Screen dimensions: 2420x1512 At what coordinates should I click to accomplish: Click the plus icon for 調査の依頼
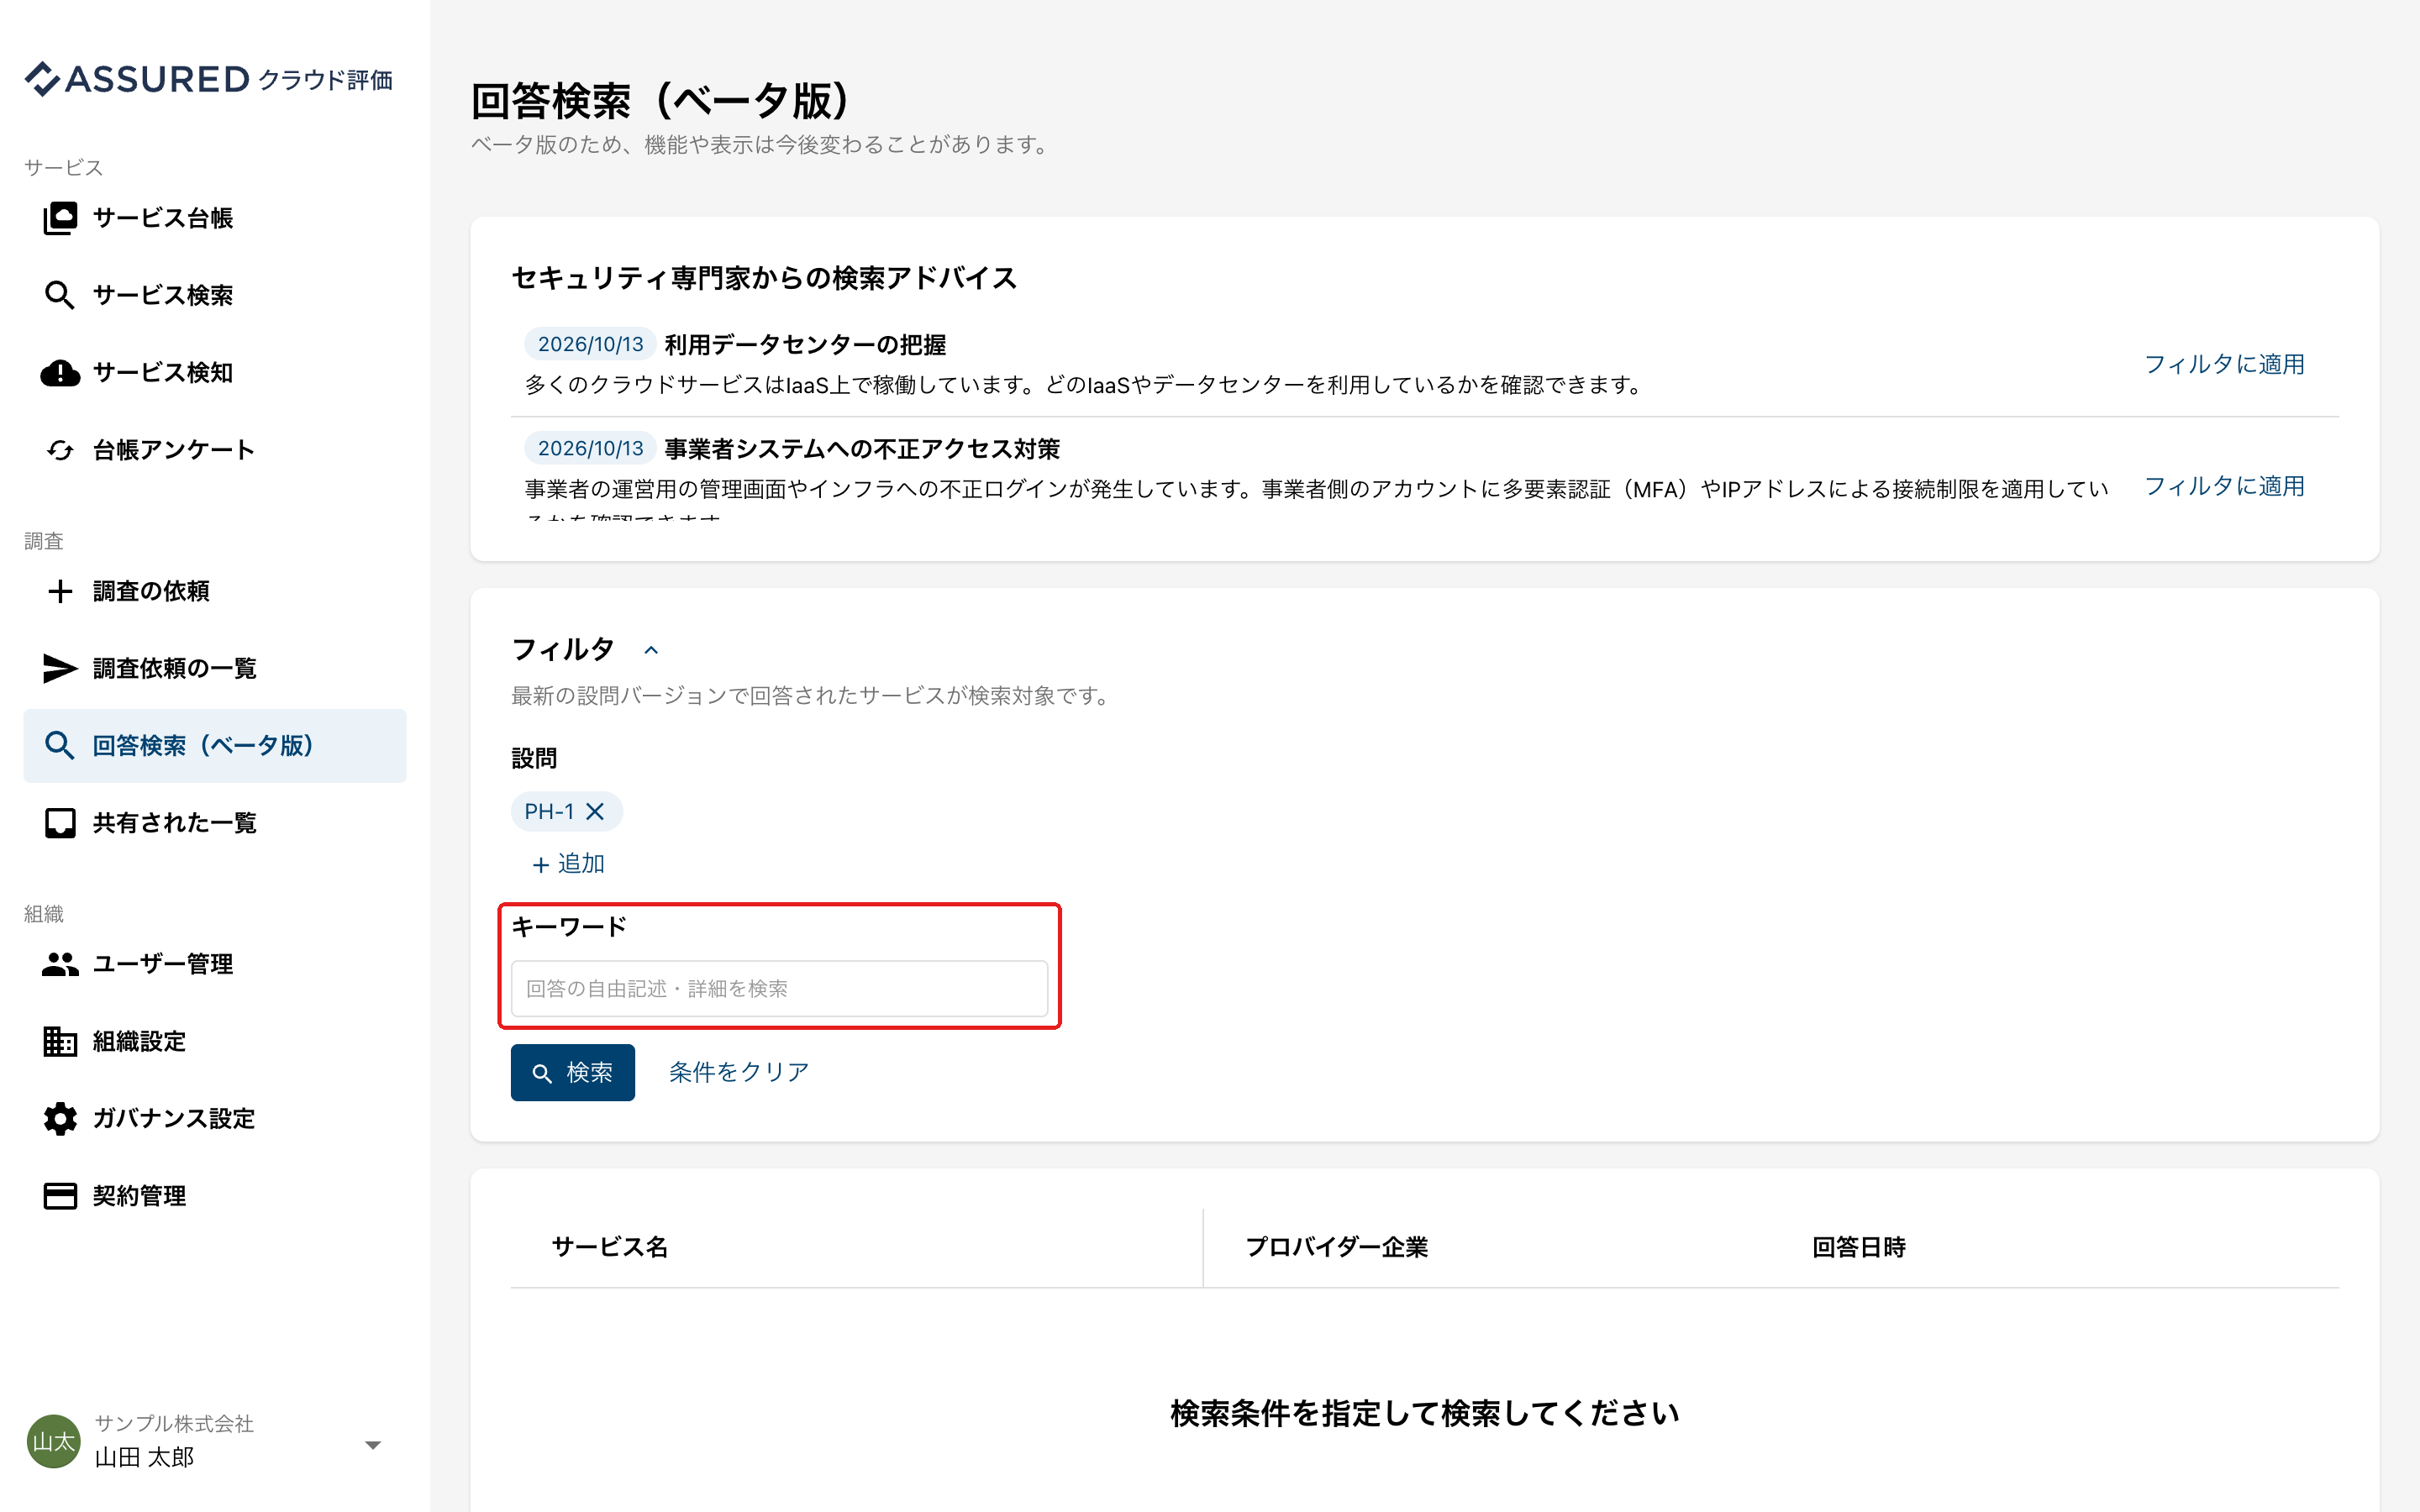60,591
